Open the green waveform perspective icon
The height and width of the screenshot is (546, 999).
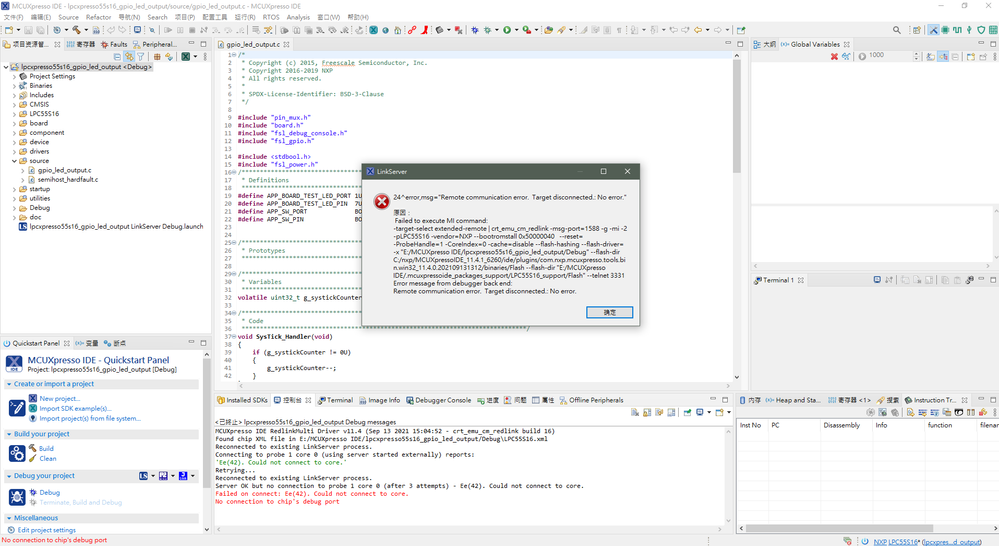click(x=957, y=30)
